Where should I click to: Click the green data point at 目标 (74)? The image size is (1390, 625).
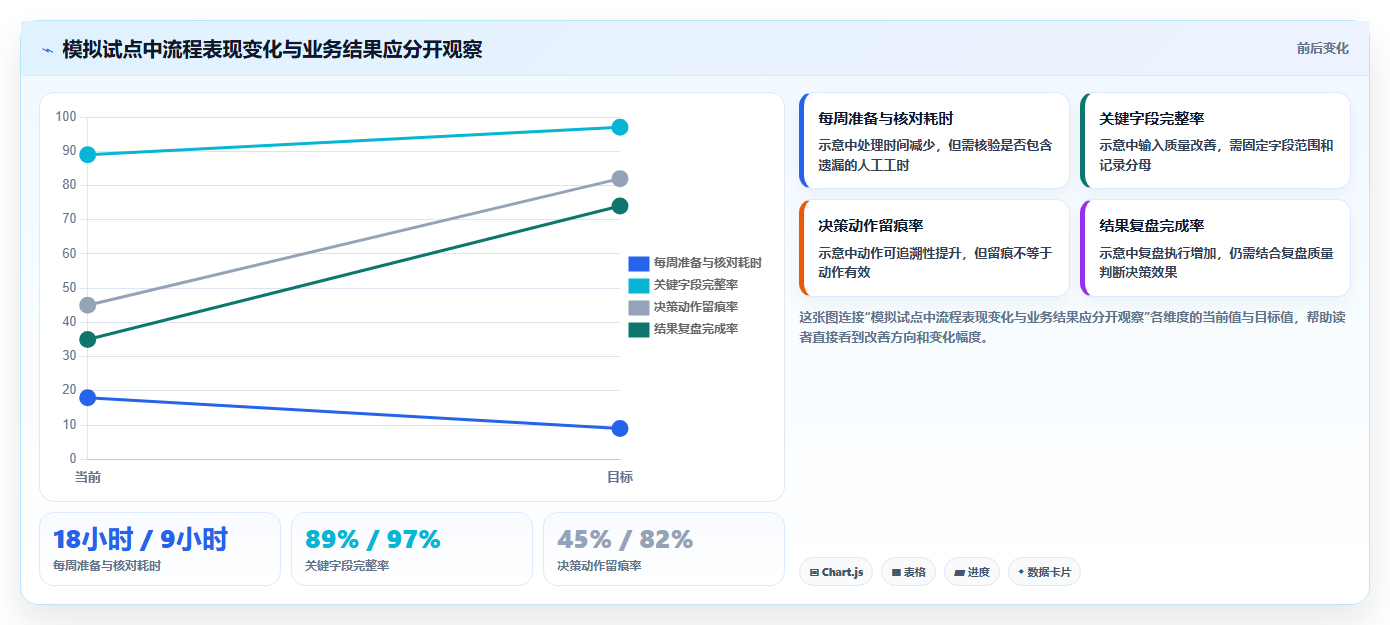click(620, 206)
